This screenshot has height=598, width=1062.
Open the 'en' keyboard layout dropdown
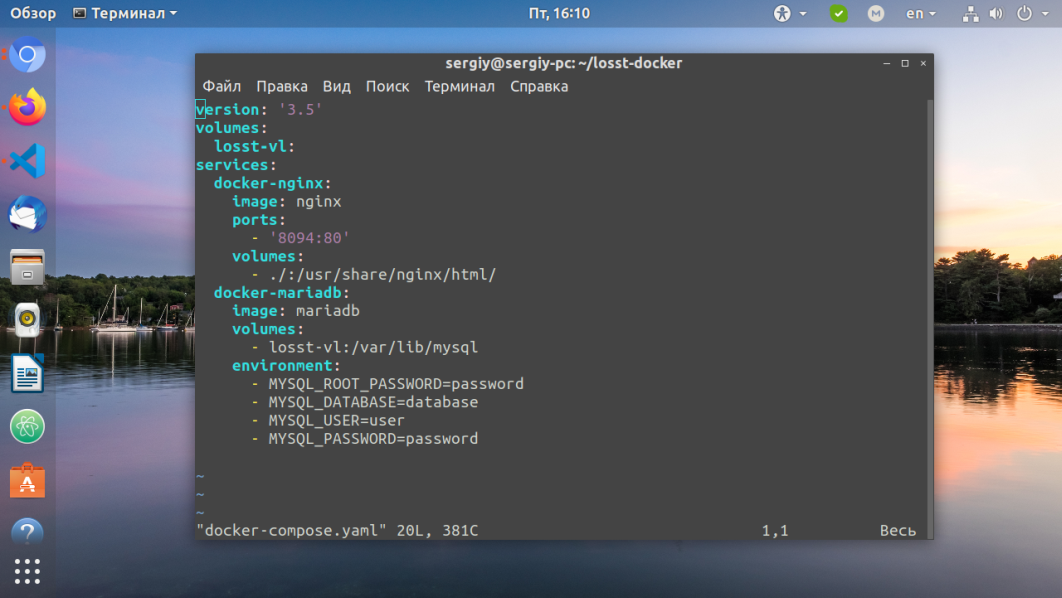point(920,14)
